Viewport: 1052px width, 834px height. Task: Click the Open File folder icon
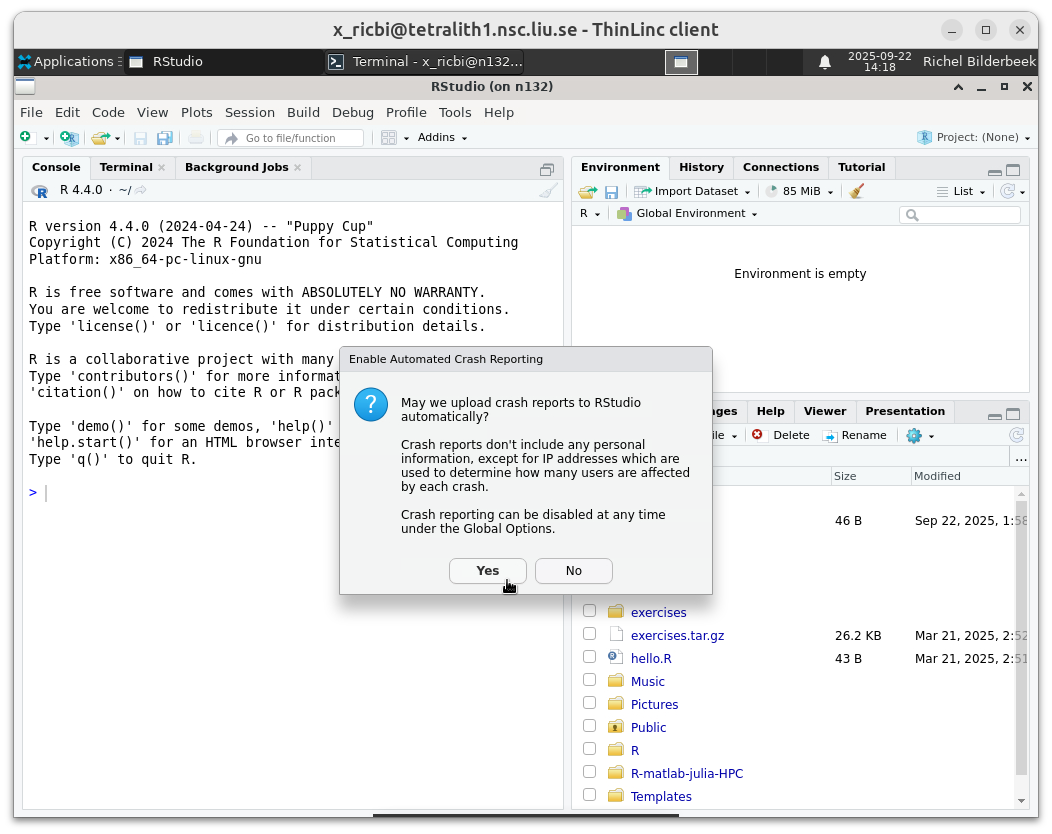coord(100,137)
